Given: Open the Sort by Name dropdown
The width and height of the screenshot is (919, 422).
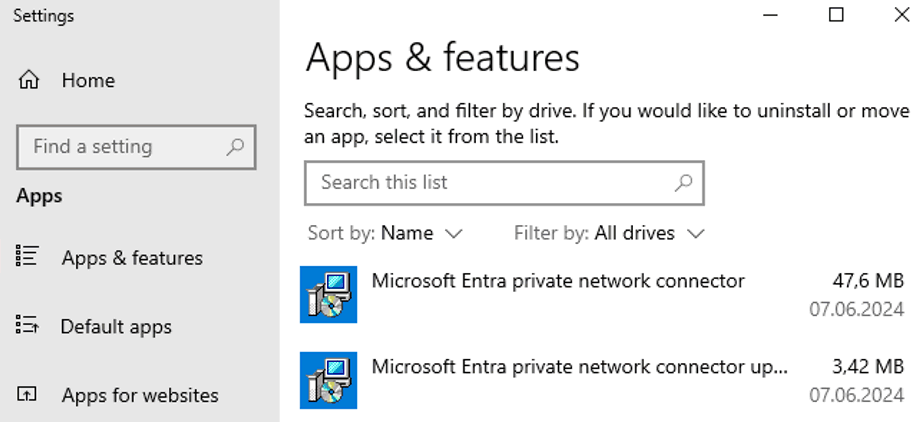Looking at the screenshot, I should click(x=386, y=233).
